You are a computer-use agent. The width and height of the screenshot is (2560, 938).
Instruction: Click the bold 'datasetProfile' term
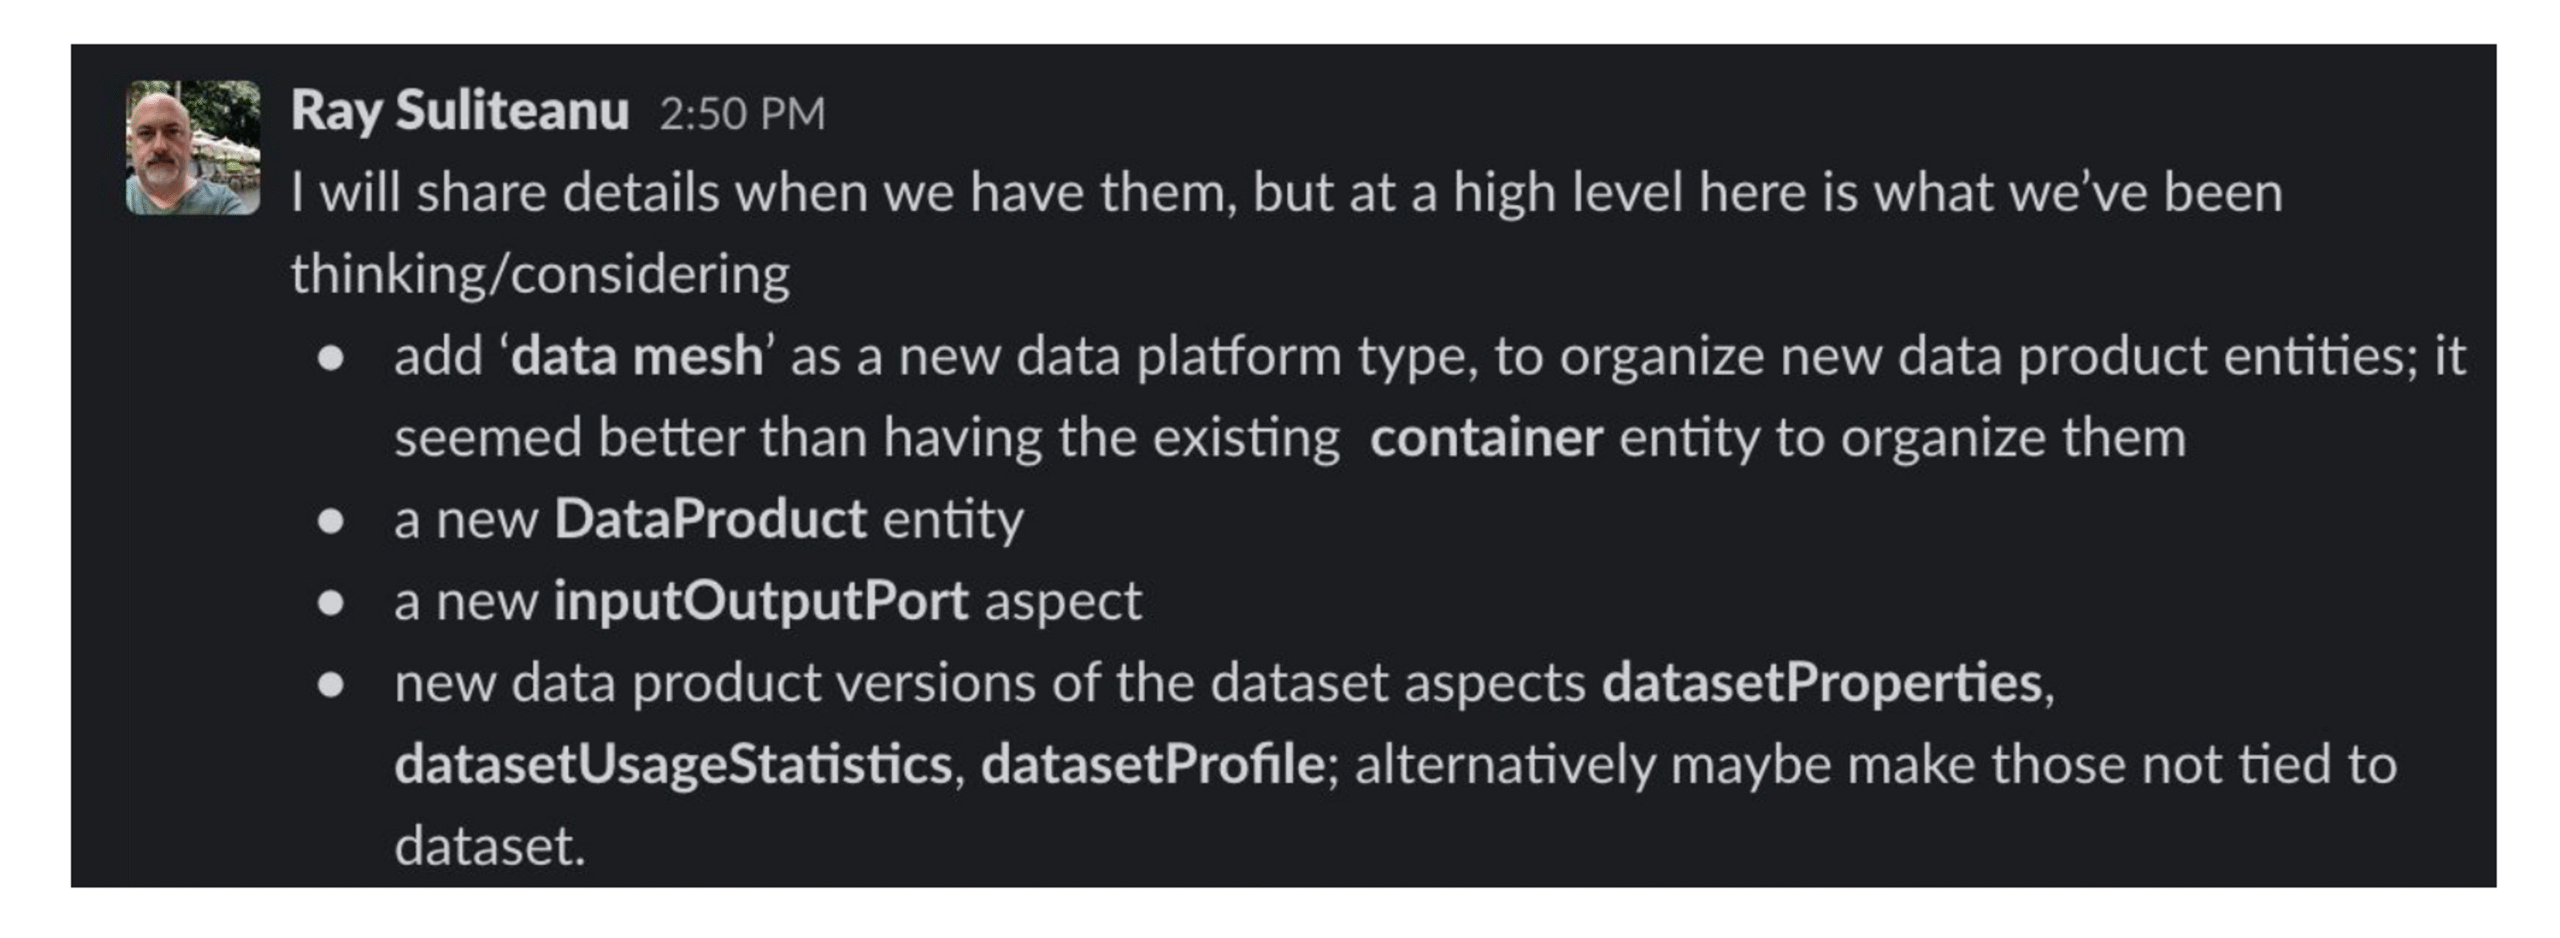[x=1153, y=765]
